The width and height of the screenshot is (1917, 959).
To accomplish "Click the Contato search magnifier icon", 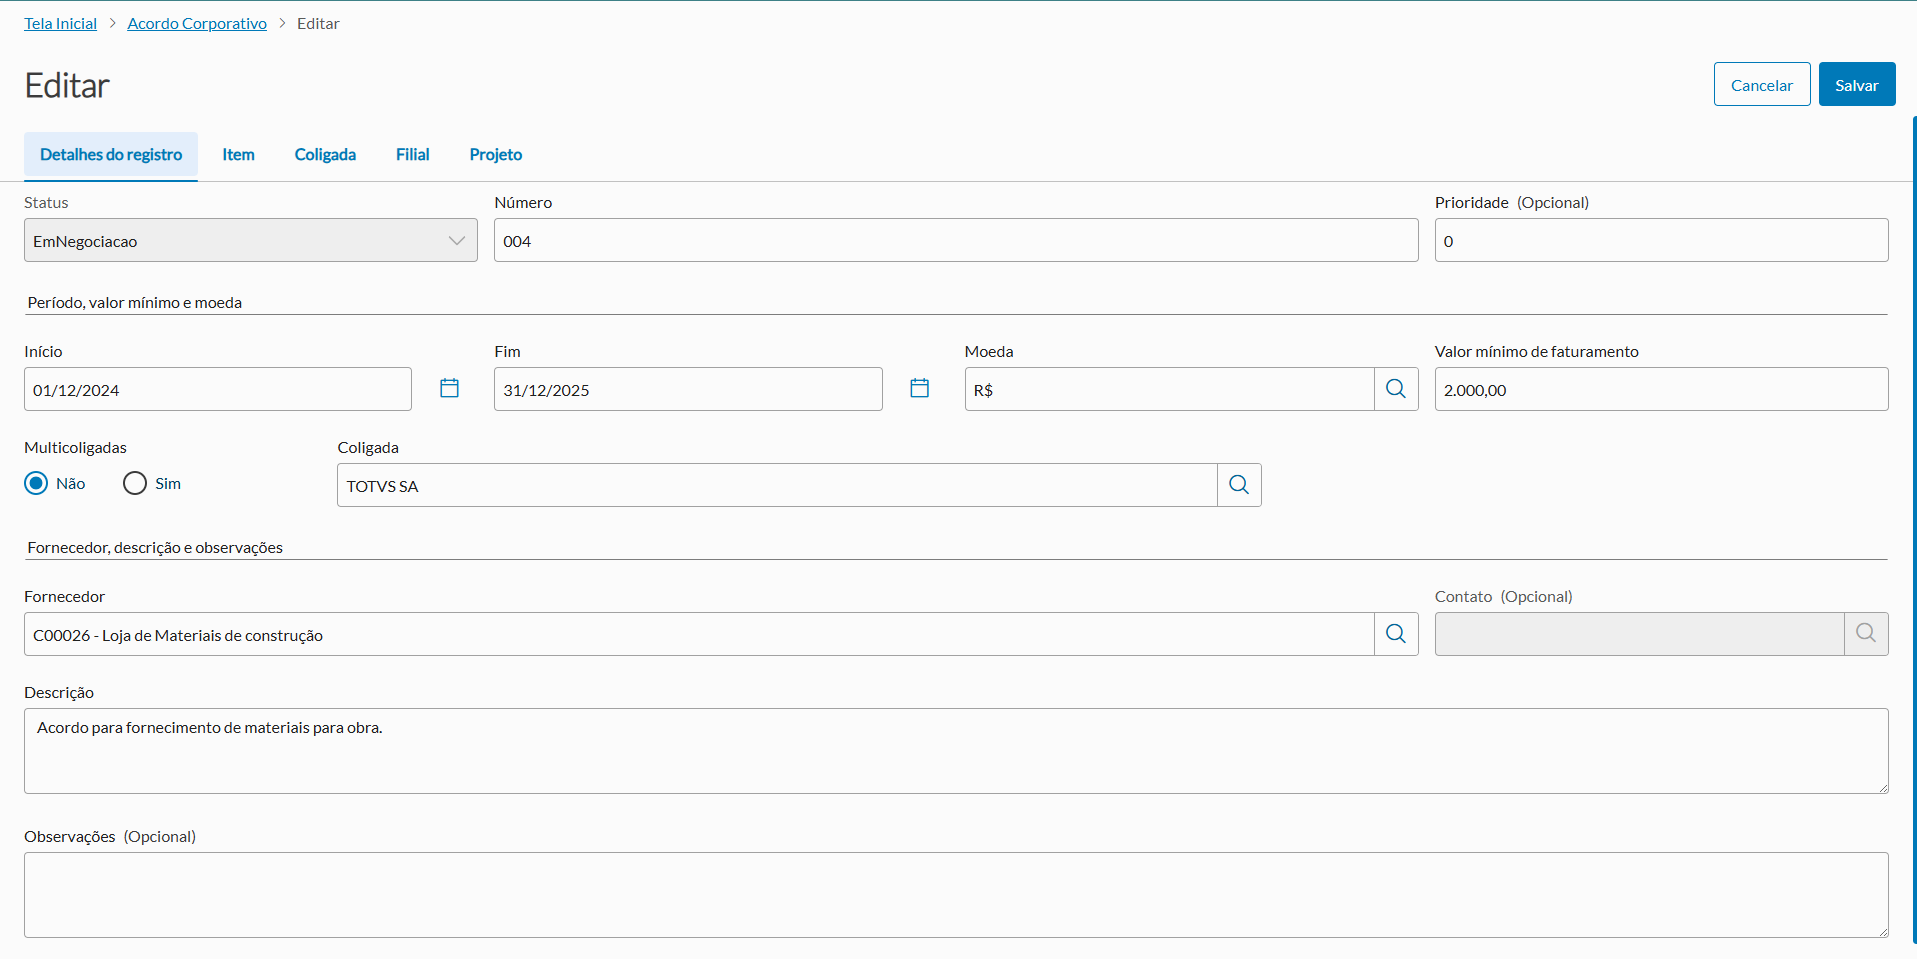I will [x=1866, y=634].
